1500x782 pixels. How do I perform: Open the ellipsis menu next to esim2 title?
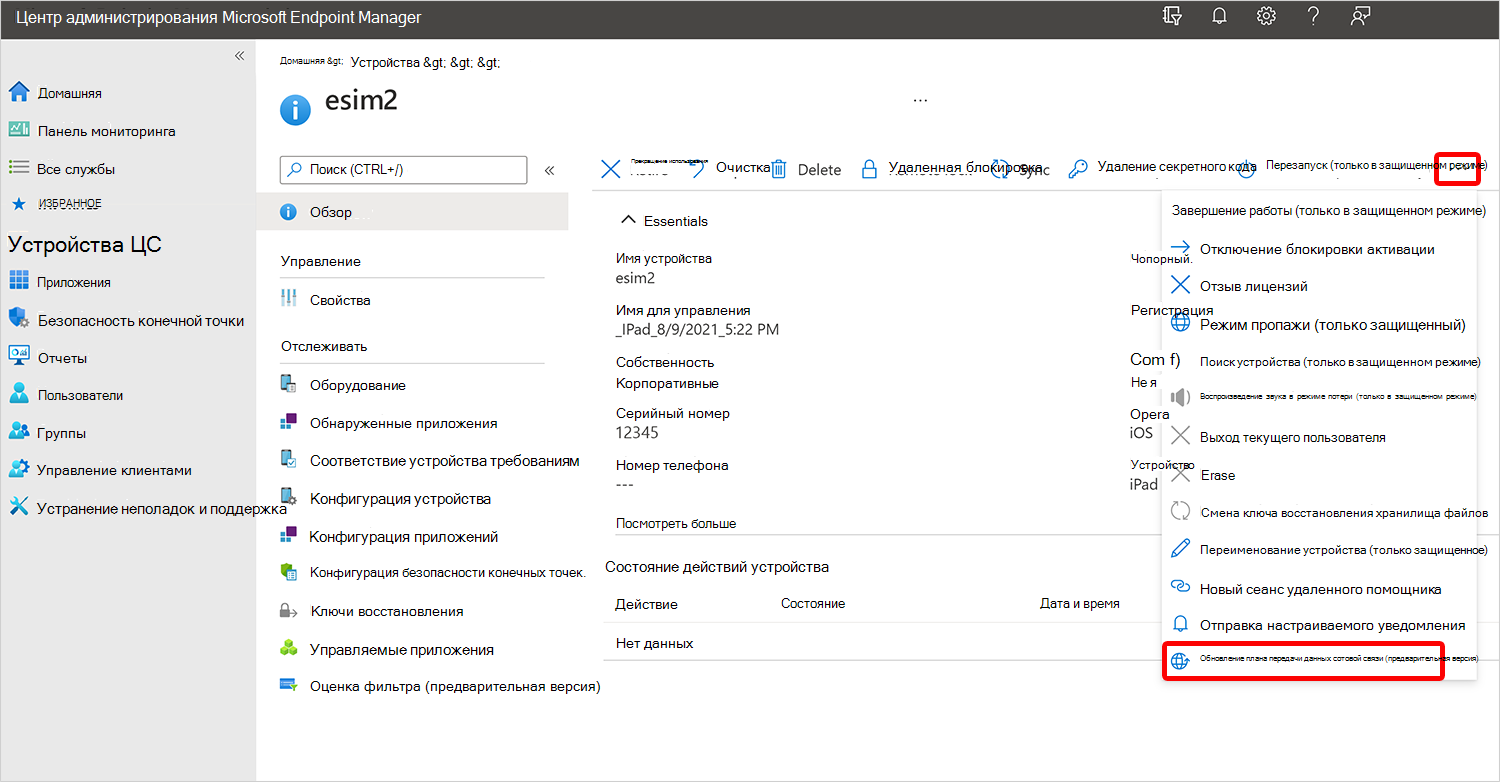921,100
